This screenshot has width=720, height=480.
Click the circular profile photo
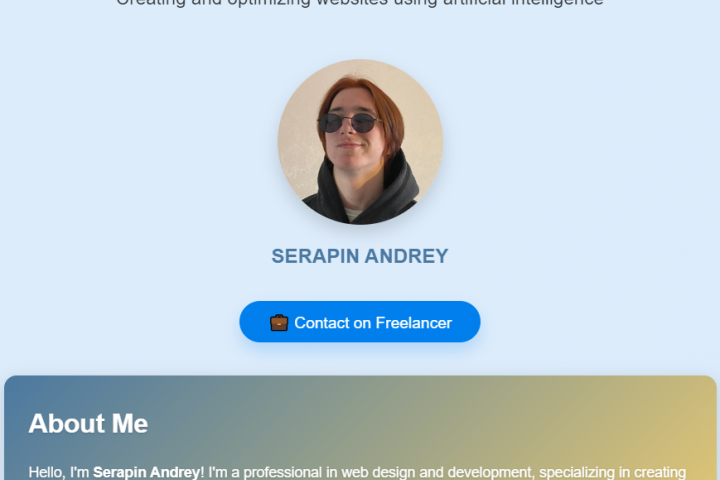pyautogui.click(x=360, y=142)
